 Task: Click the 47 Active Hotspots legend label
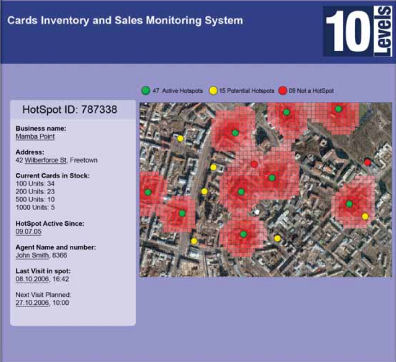pyautogui.click(x=178, y=91)
